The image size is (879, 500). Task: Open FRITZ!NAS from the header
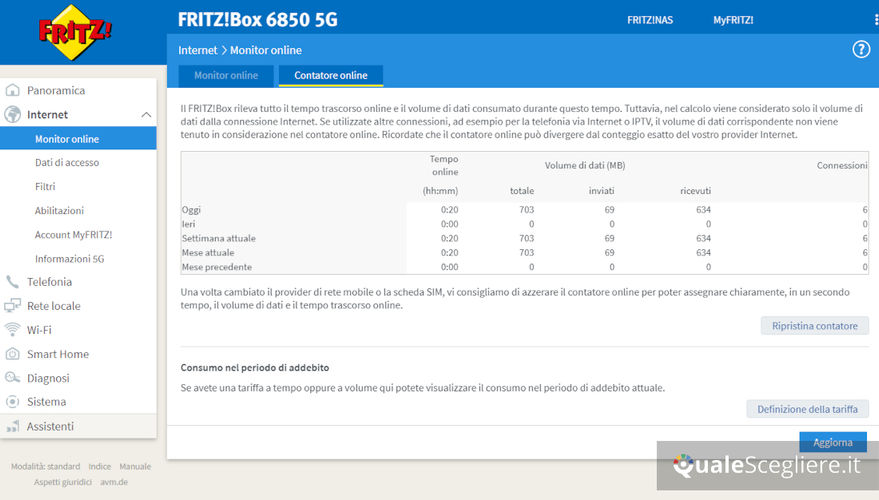[650, 20]
